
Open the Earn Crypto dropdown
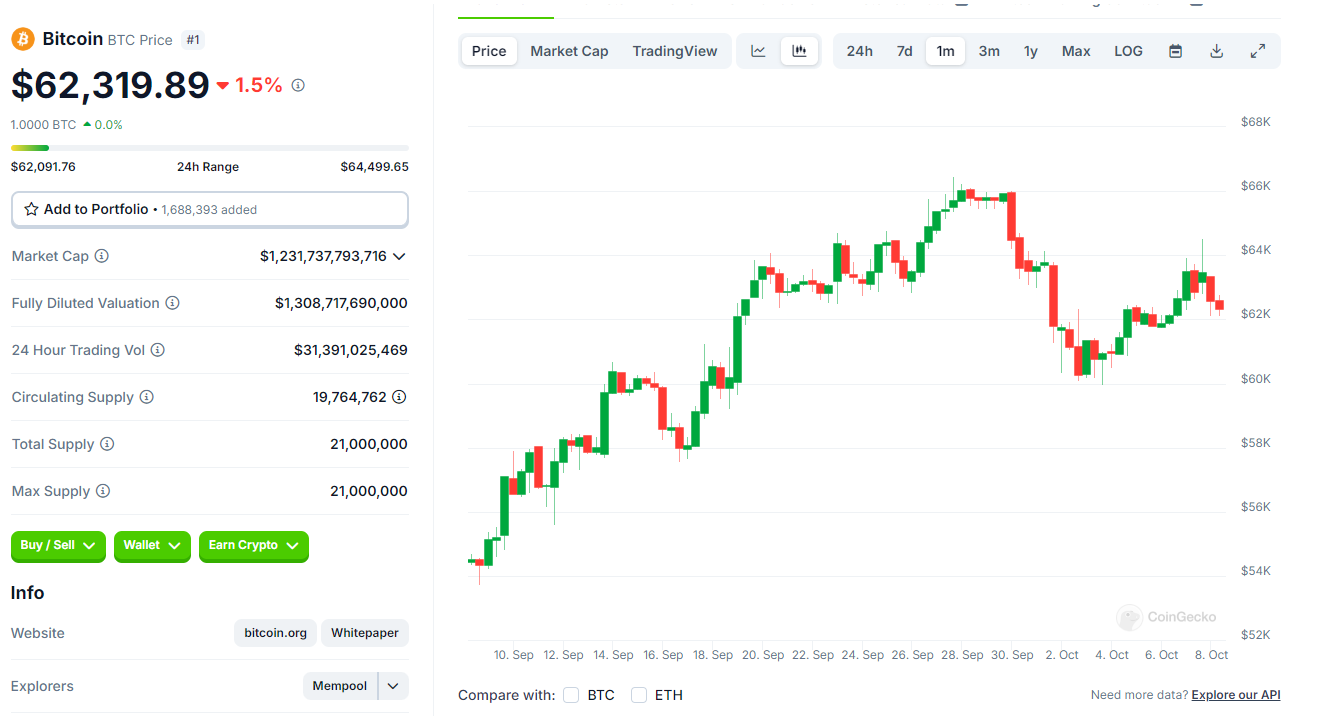point(254,546)
